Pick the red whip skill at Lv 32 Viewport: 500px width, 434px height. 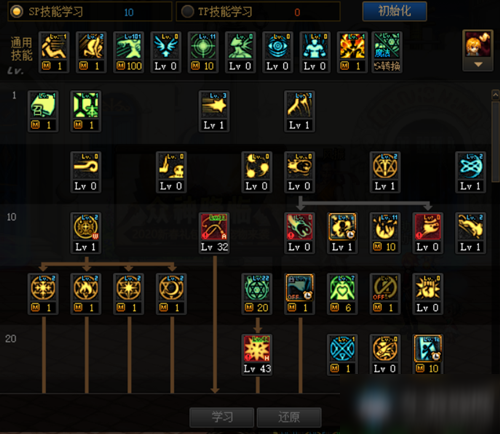point(214,233)
